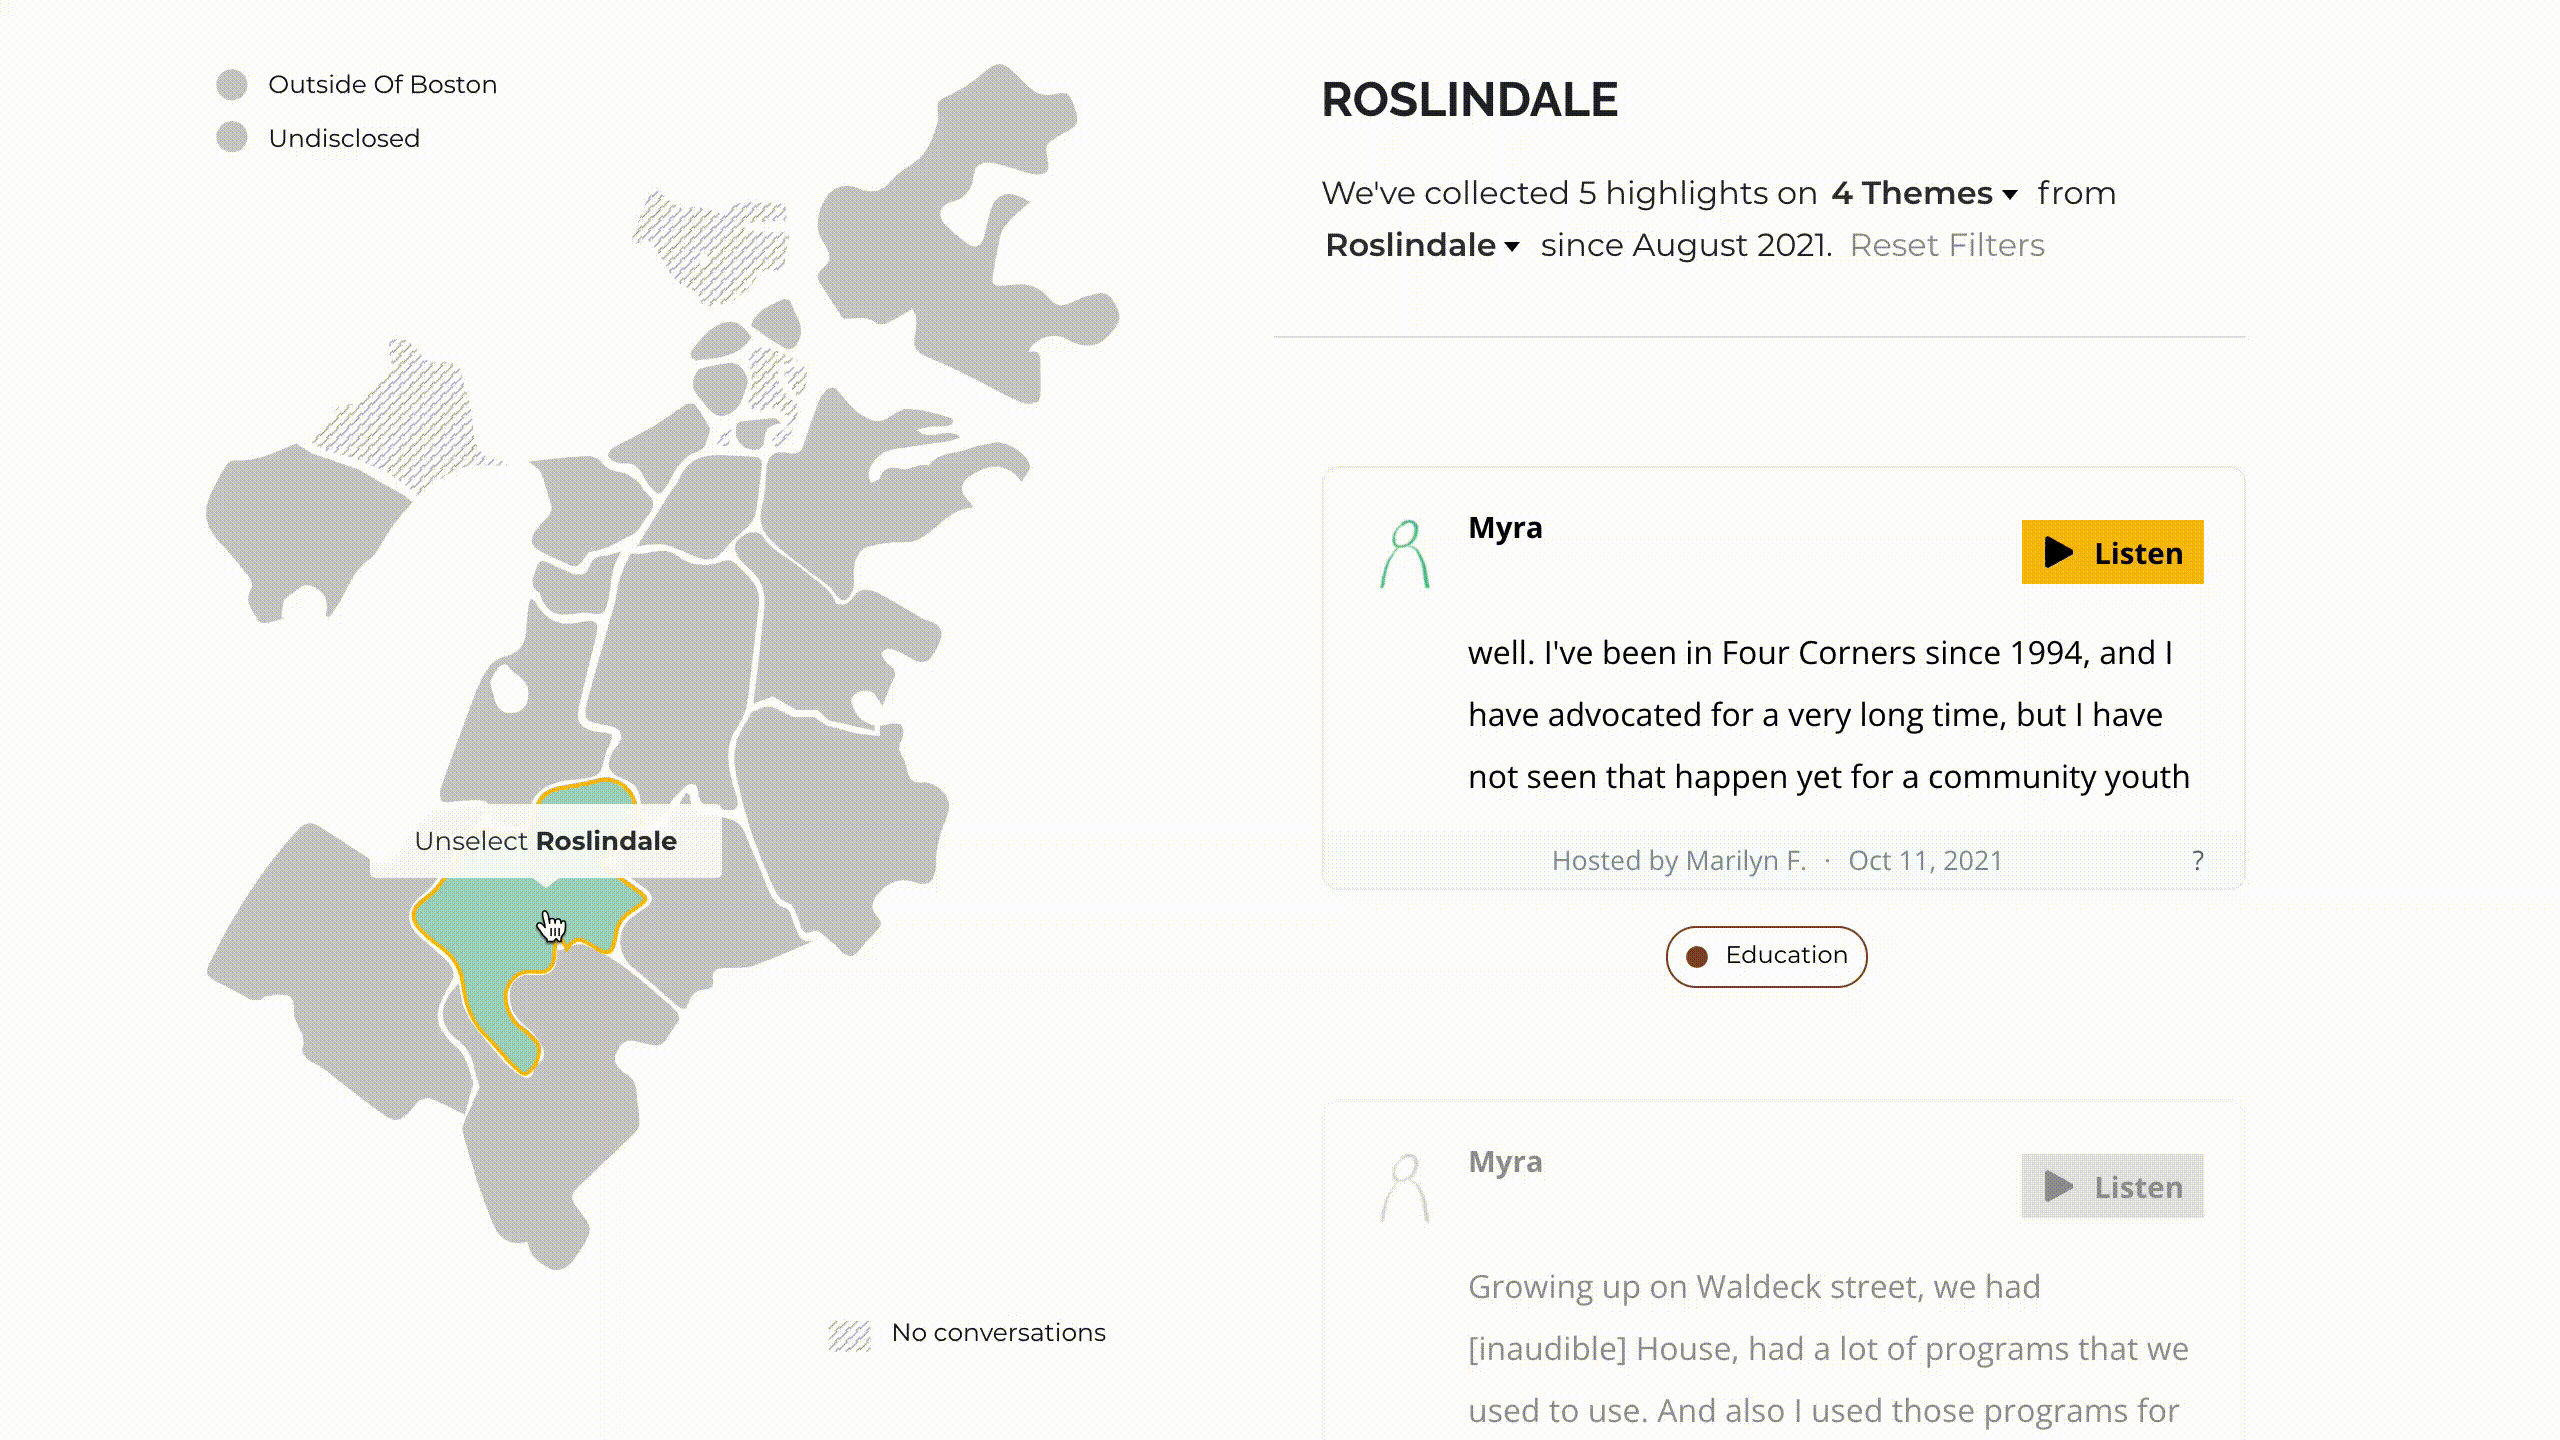
Task: Toggle the Outside Of Boston circle
Action: pos(232,85)
